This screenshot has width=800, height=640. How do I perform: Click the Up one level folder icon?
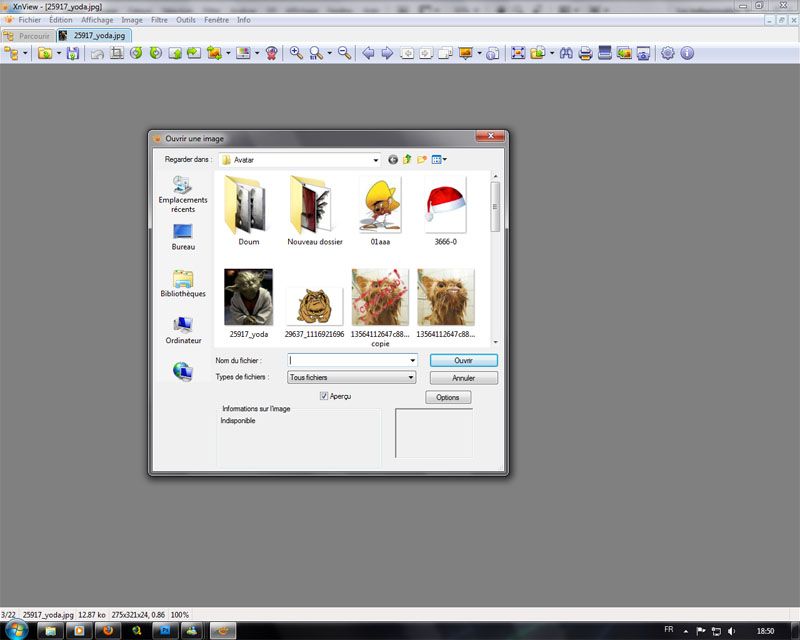coord(407,160)
